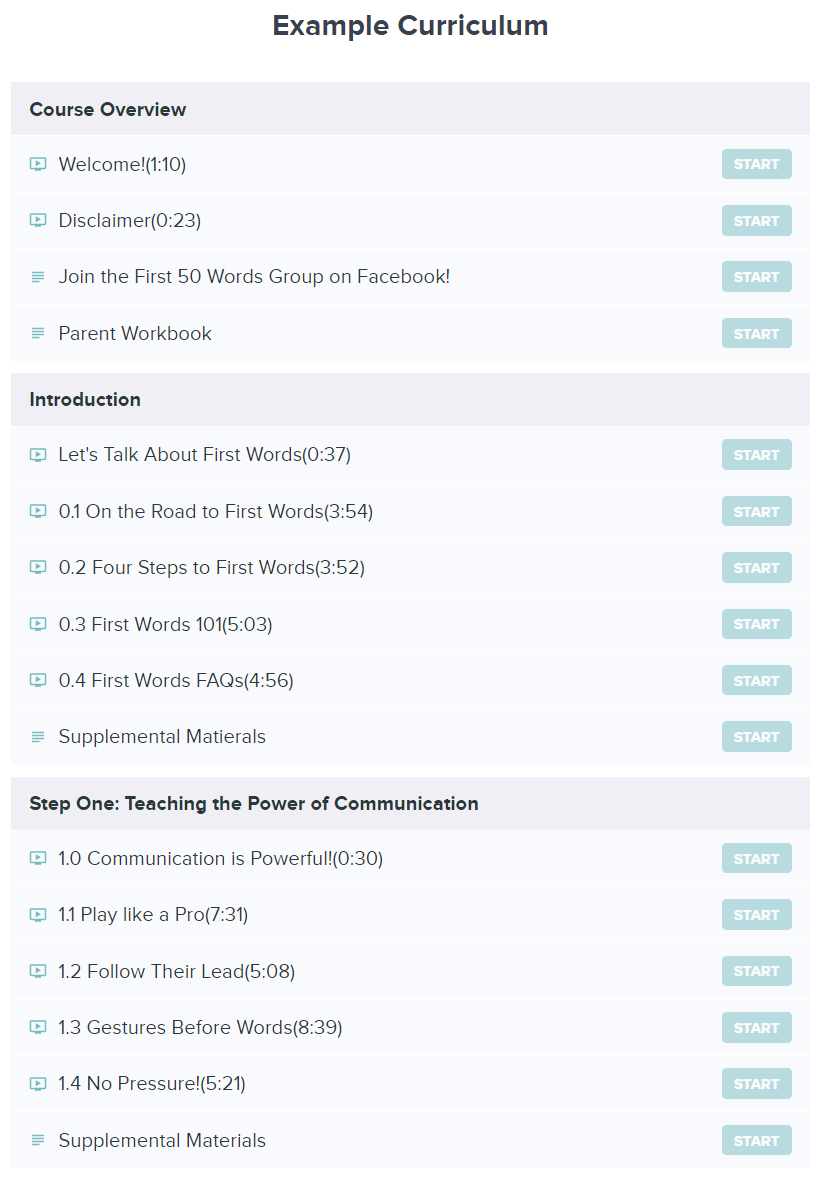This screenshot has width=820, height=1179.
Task: Select Step One: Teaching the Power section header
Action: tap(410, 803)
